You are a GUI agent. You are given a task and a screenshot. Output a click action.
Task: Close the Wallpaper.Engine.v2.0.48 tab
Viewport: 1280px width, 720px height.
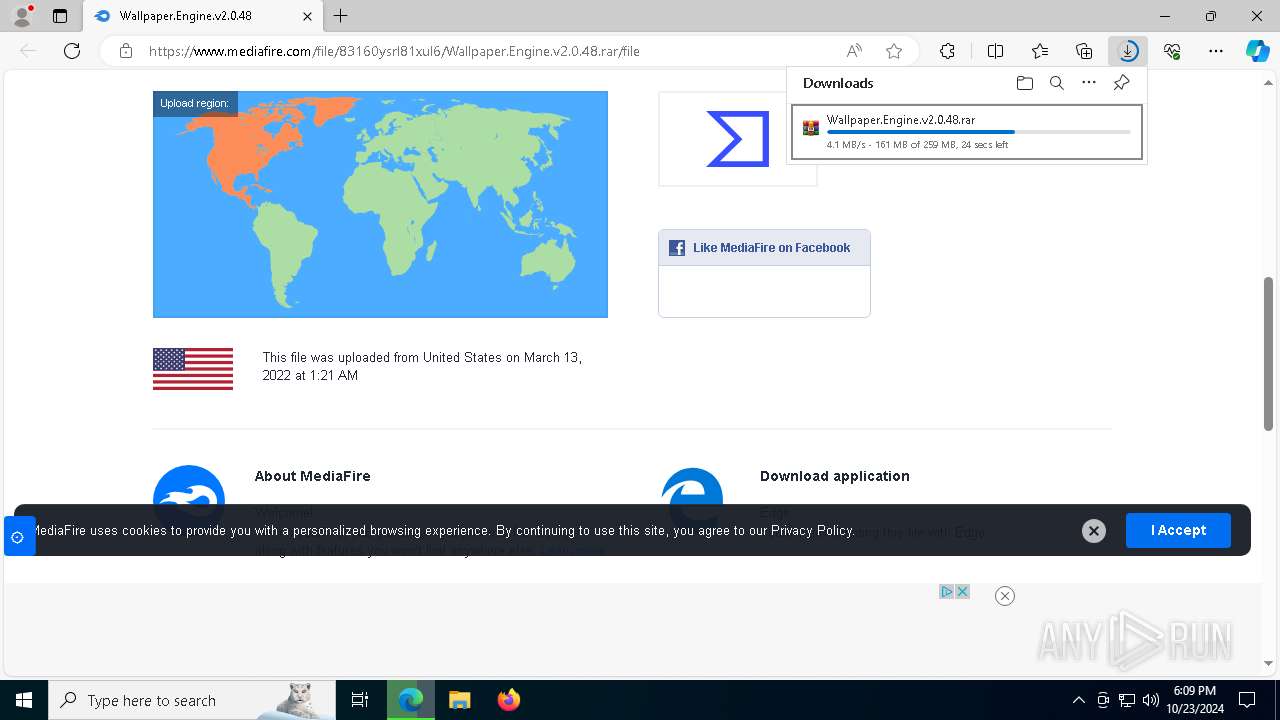[307, 16]
